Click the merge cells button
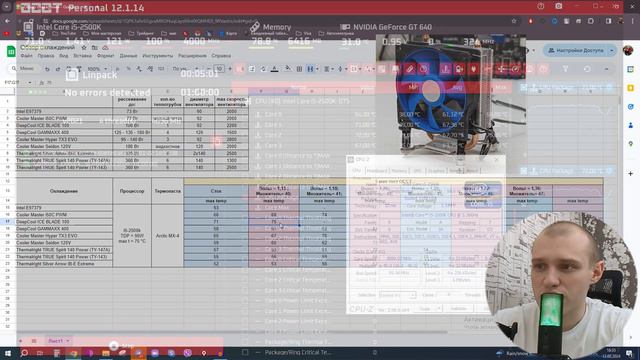The width and height of the screenshot is (640, 360). tap(310, 69)
